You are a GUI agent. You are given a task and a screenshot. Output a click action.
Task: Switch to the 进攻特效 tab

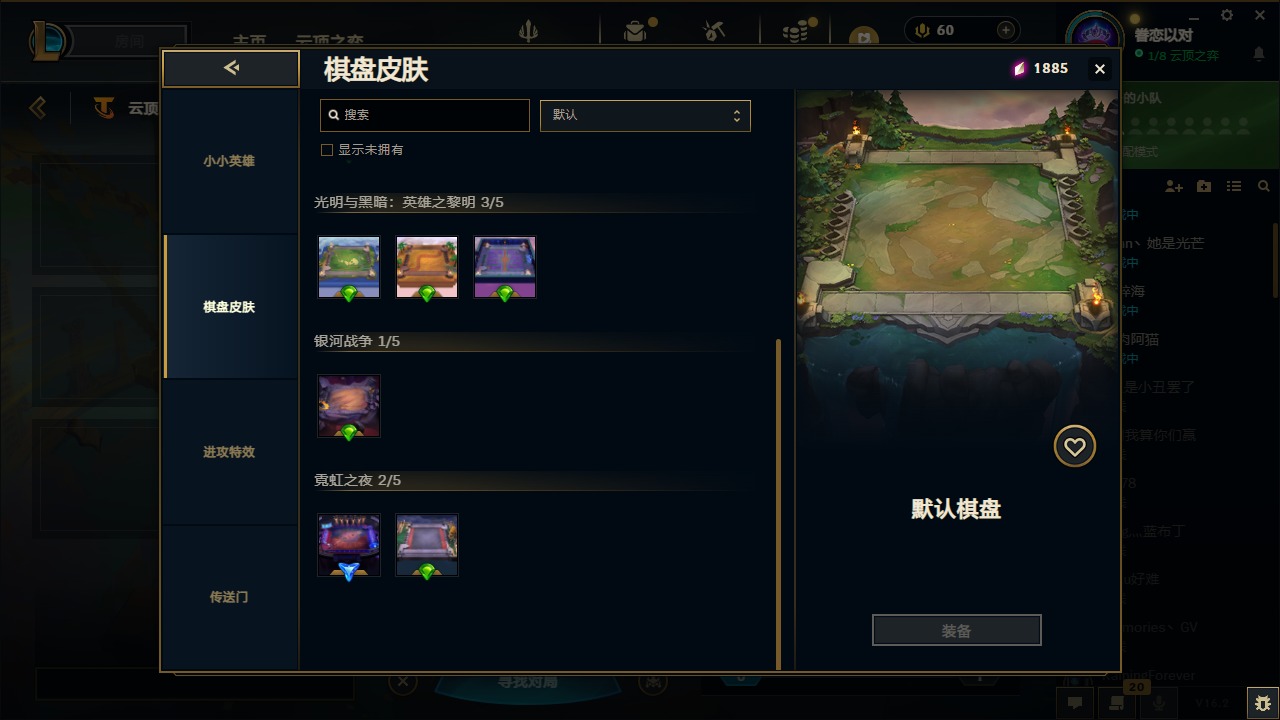[x=229, y=452]
